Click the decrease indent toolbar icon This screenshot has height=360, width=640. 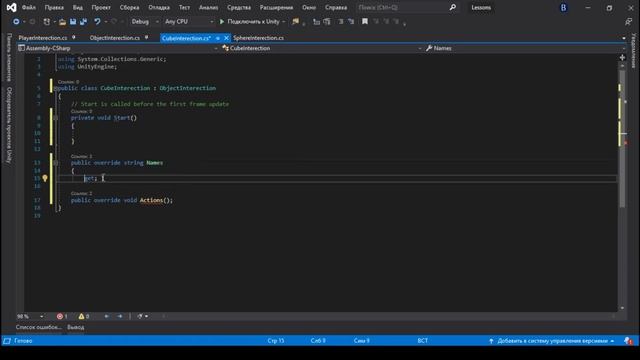point(340,22)
